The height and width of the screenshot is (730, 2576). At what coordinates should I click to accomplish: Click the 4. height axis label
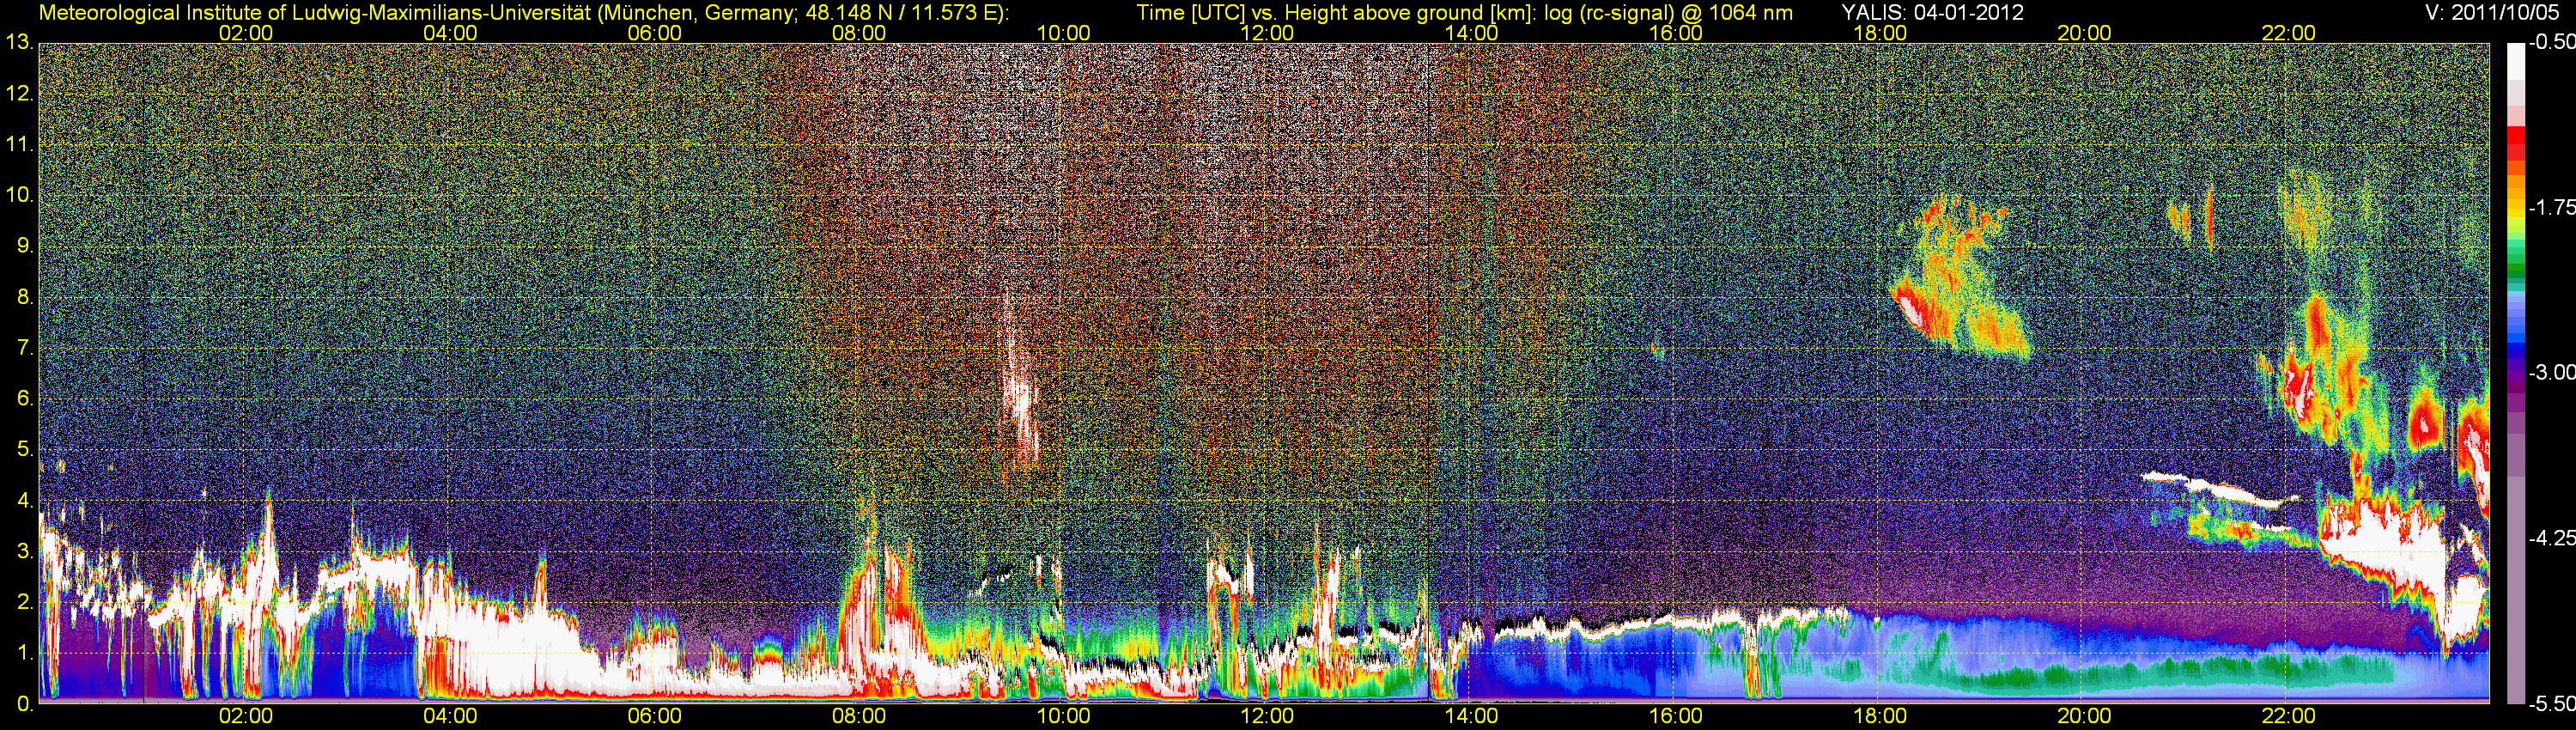[x=25, y=501]
